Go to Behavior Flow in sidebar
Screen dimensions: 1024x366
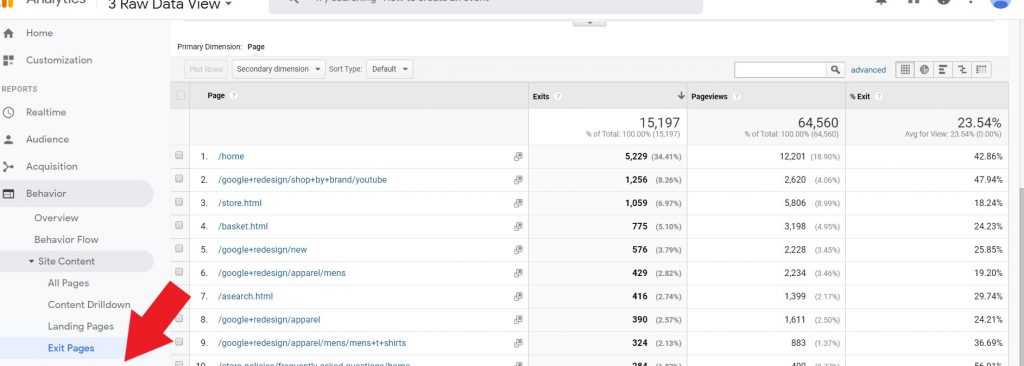pyautogui.click(x=67, y=239)
